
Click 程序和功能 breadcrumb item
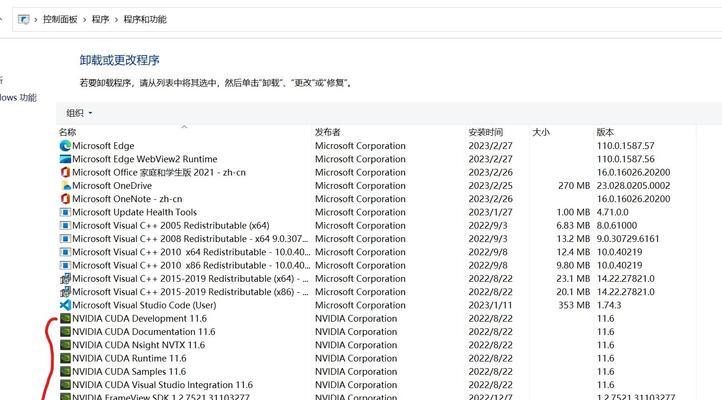coord(145,19)
